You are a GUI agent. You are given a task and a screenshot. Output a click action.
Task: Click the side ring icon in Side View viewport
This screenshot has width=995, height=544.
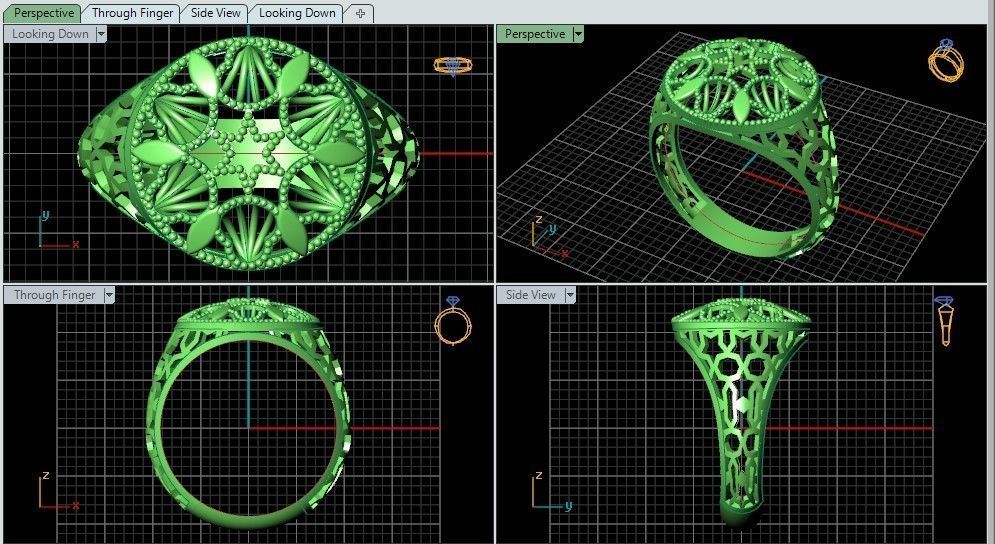pos(945,321)
